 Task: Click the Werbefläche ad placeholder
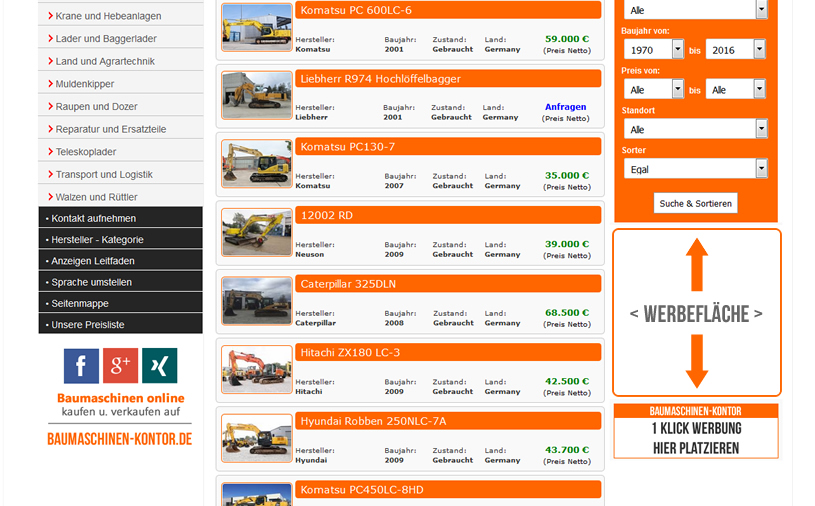pyautogui.click(x=696, y=313)
